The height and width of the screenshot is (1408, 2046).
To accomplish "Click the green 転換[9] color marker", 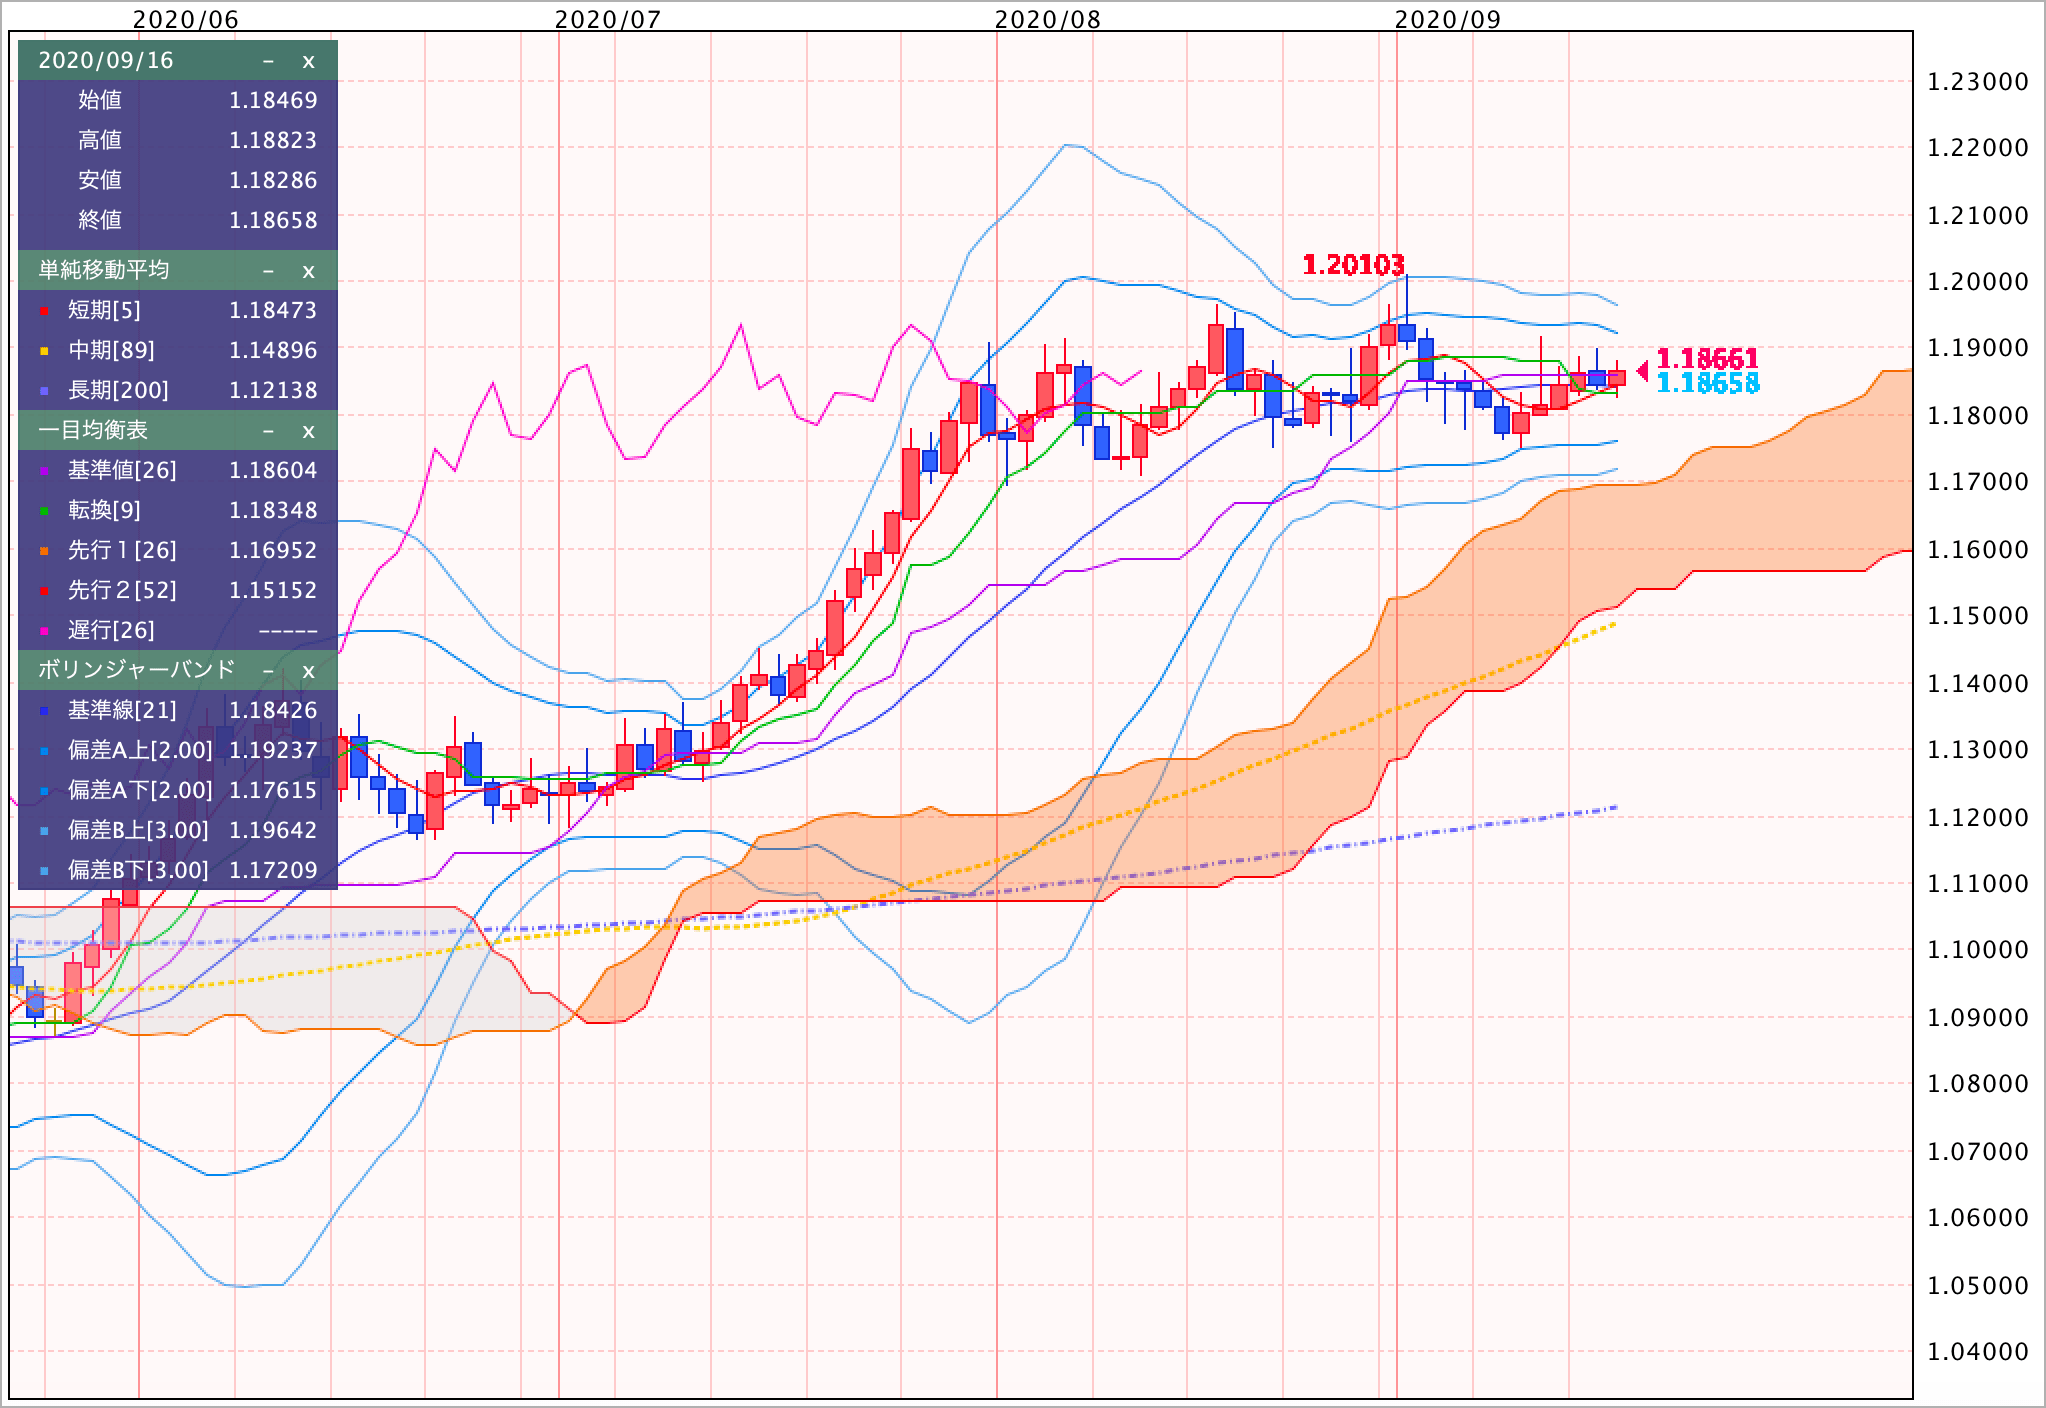I will (44, 512).
